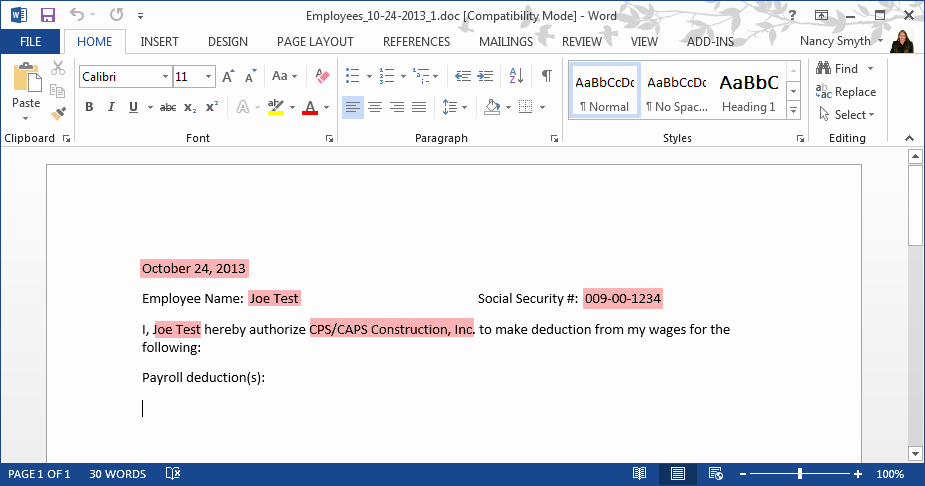The width and height of the screenshot is (925, 486).
Task: Cut selection with the scissors icon
Action: coord(57,68)
